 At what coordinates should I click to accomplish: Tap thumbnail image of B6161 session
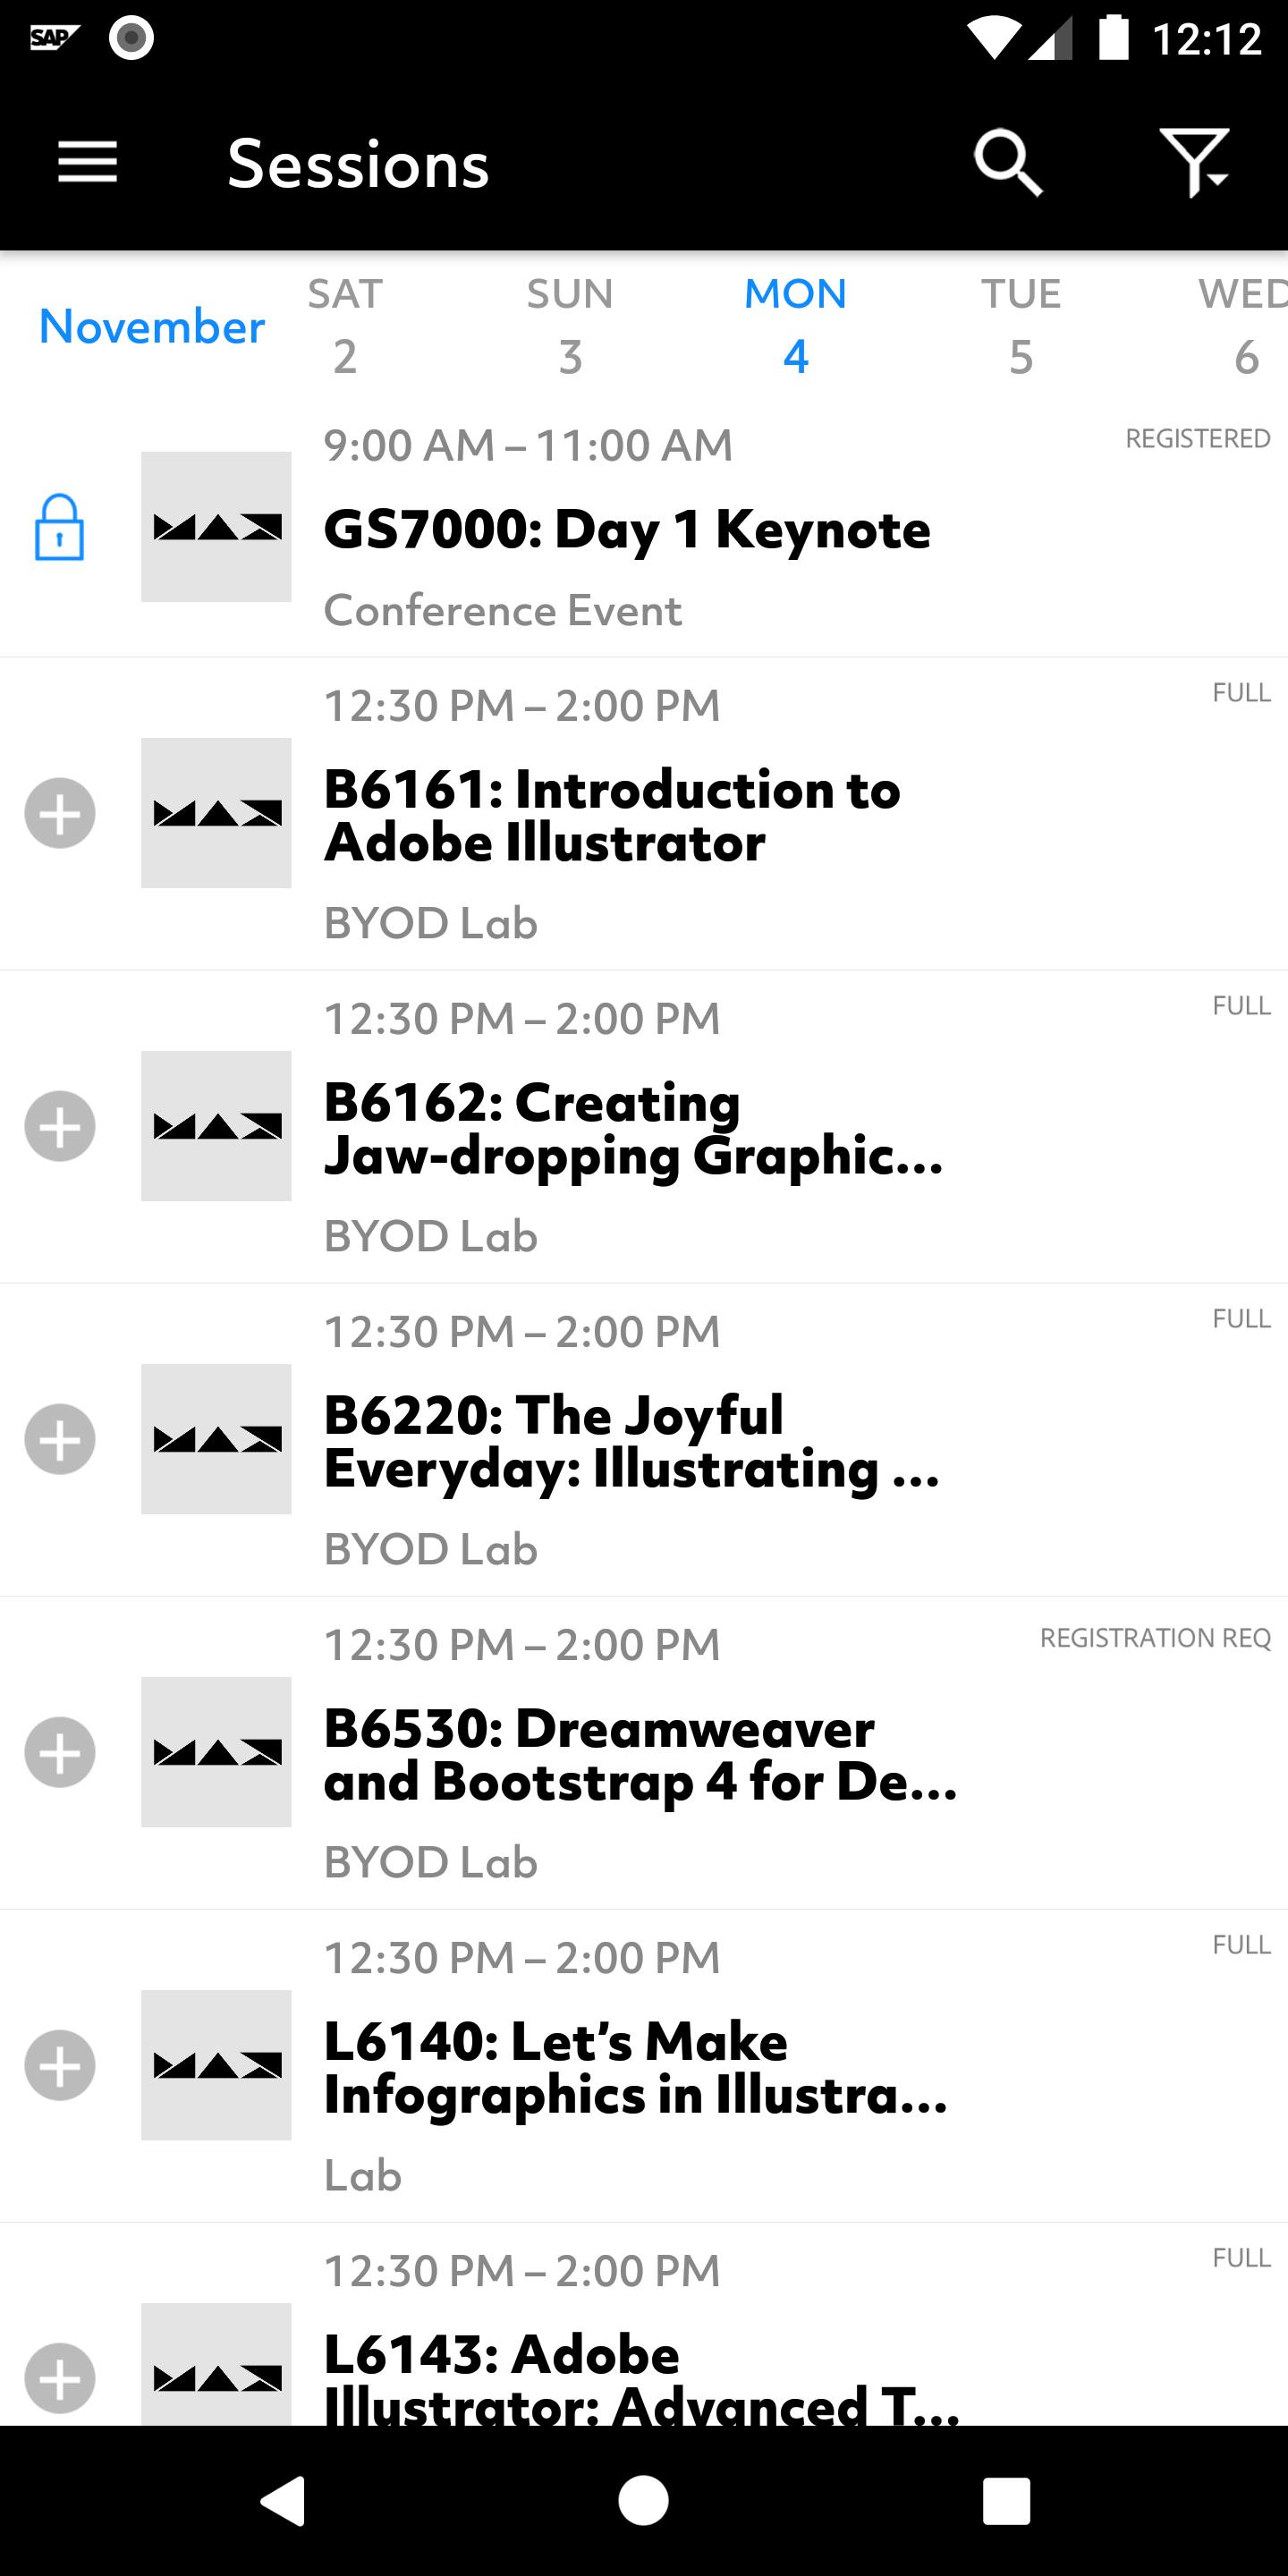tap(216, 813)
